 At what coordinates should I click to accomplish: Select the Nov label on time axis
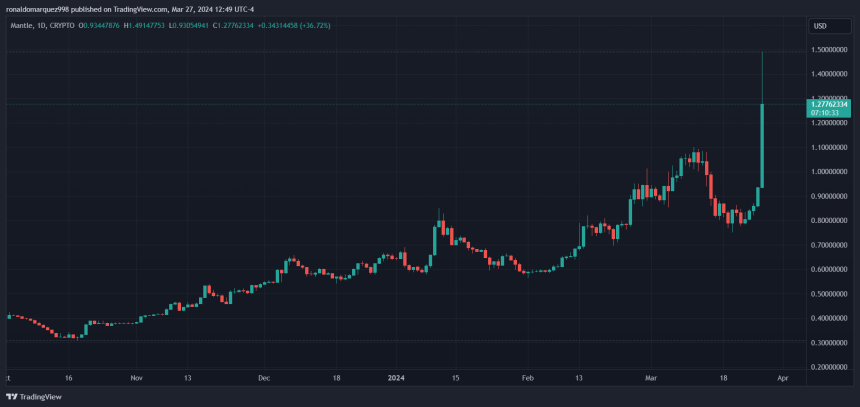[x=137, y=380]
